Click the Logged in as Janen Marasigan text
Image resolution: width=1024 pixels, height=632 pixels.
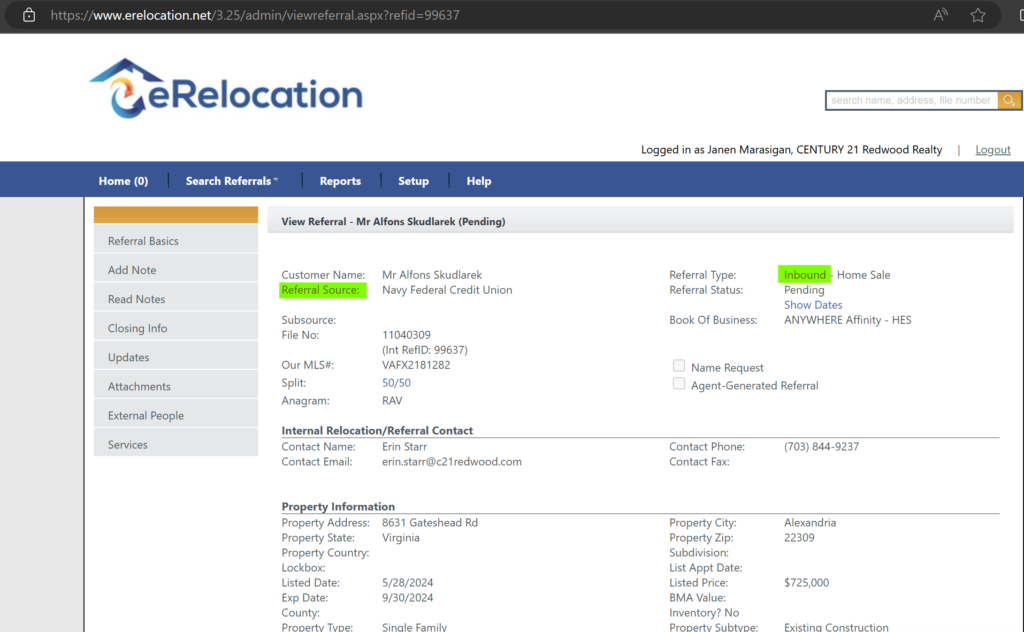click(792, 150)
